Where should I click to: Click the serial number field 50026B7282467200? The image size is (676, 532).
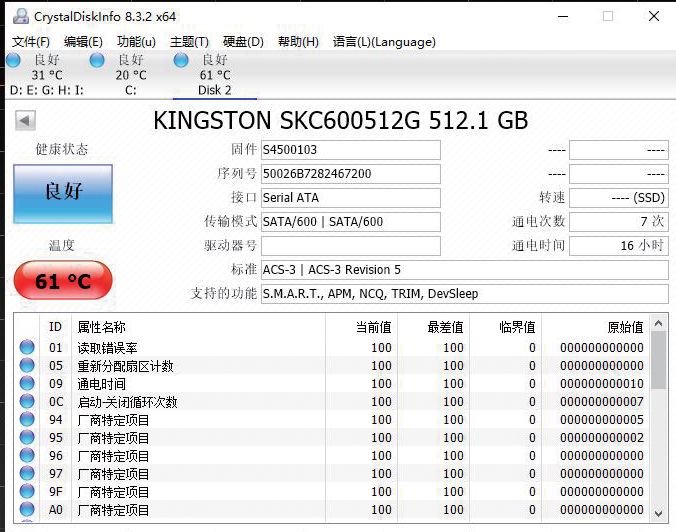point(351,174)
